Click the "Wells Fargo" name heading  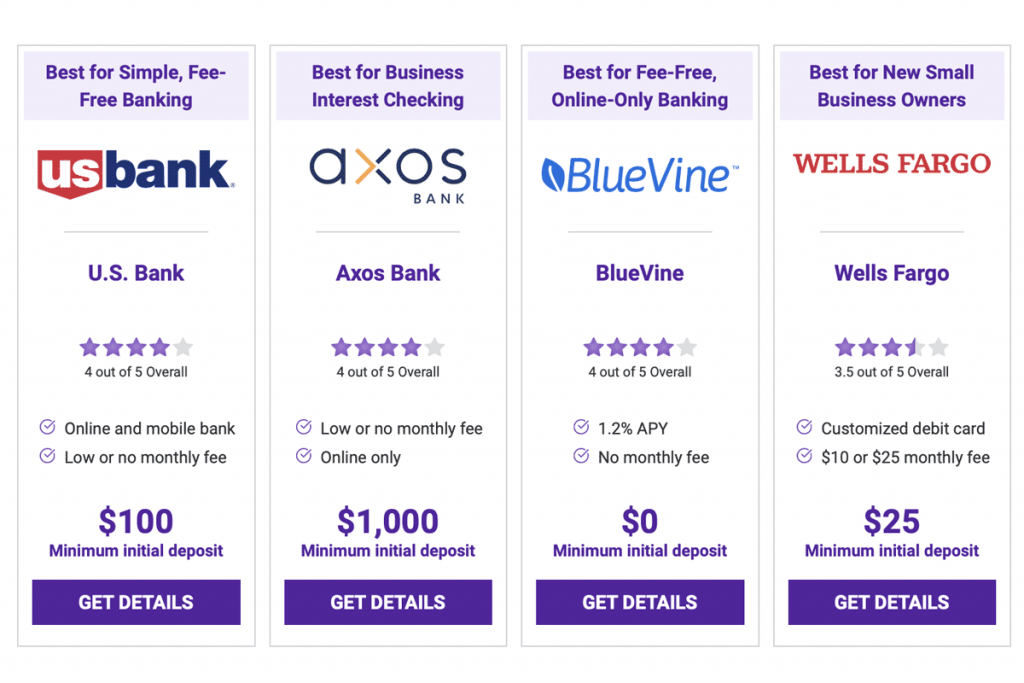tap(892, 273)
